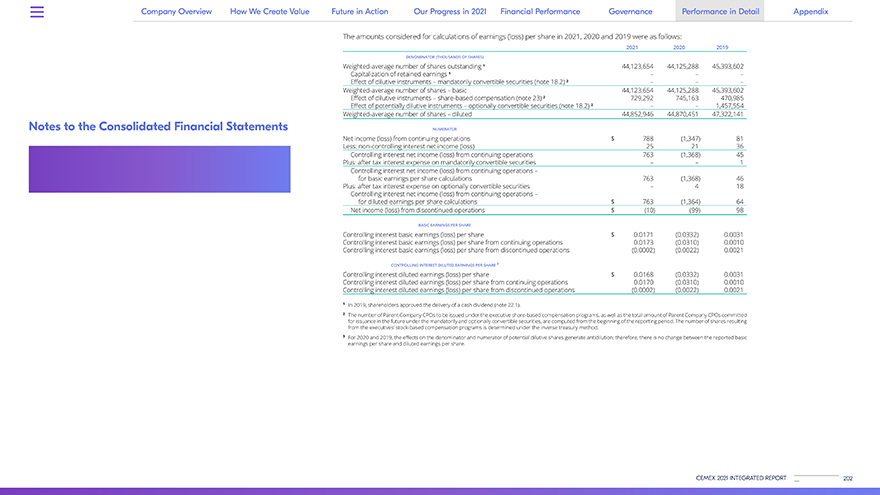Select the Performance in Detail tab
Viewport: 880px width, 495px height.
[x=720, y=11]
